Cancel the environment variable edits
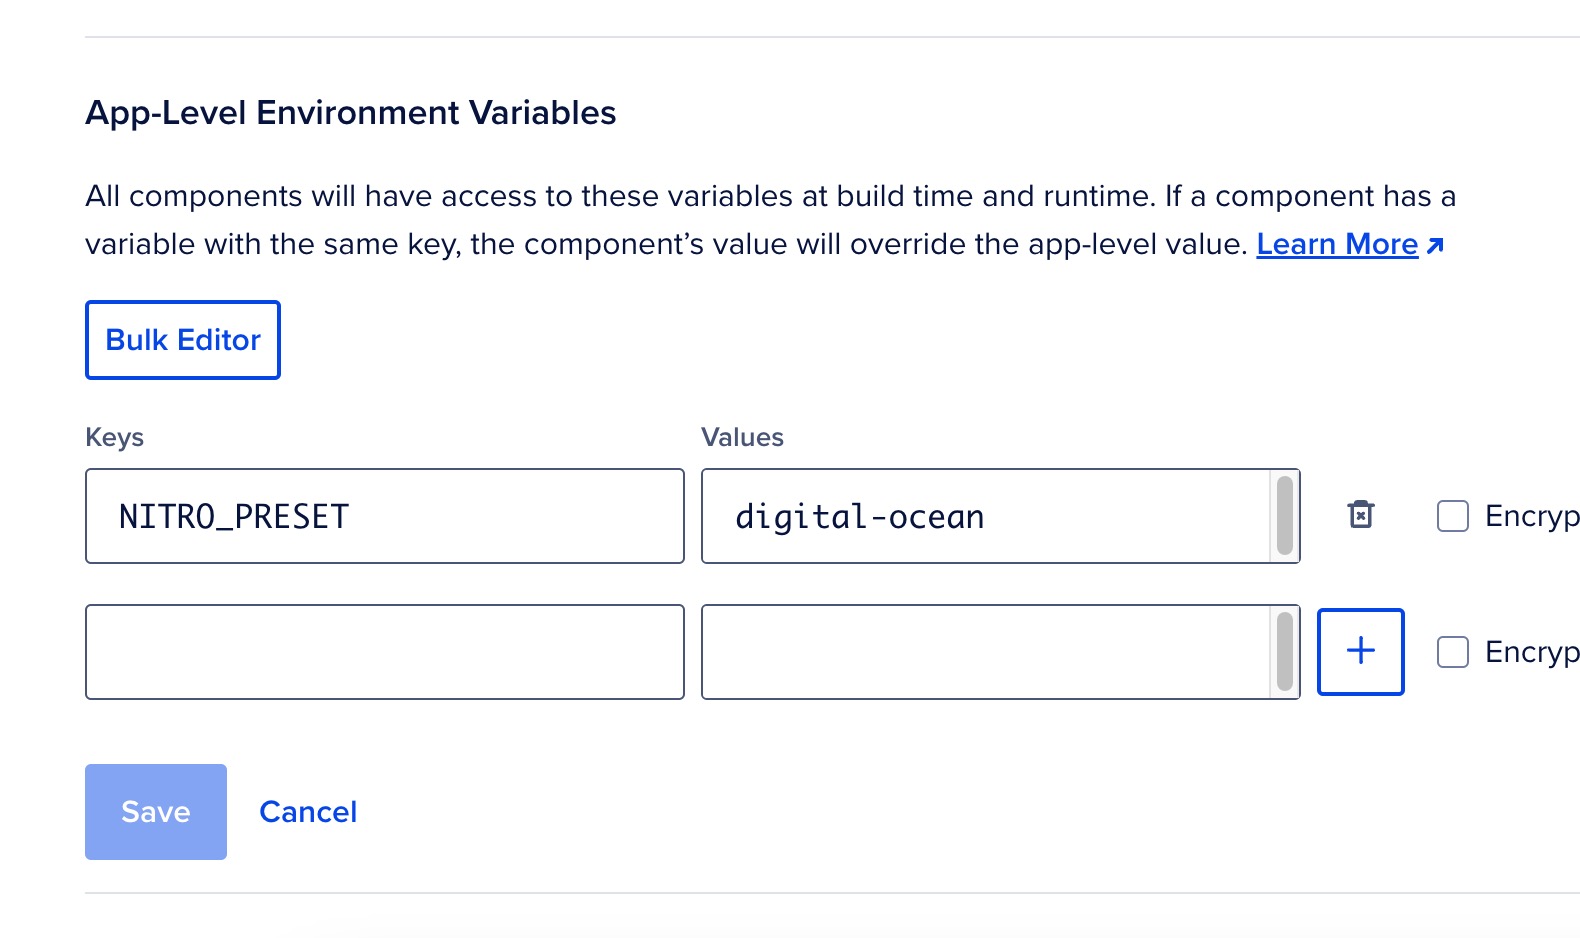 (308, 811)
